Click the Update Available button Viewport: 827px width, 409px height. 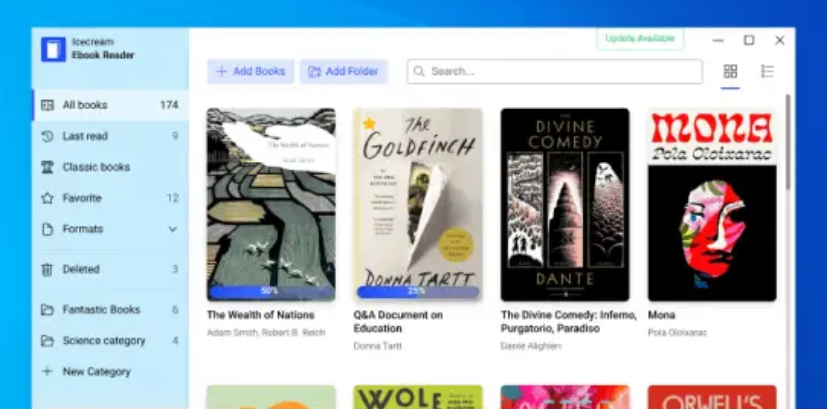[640, 39]
